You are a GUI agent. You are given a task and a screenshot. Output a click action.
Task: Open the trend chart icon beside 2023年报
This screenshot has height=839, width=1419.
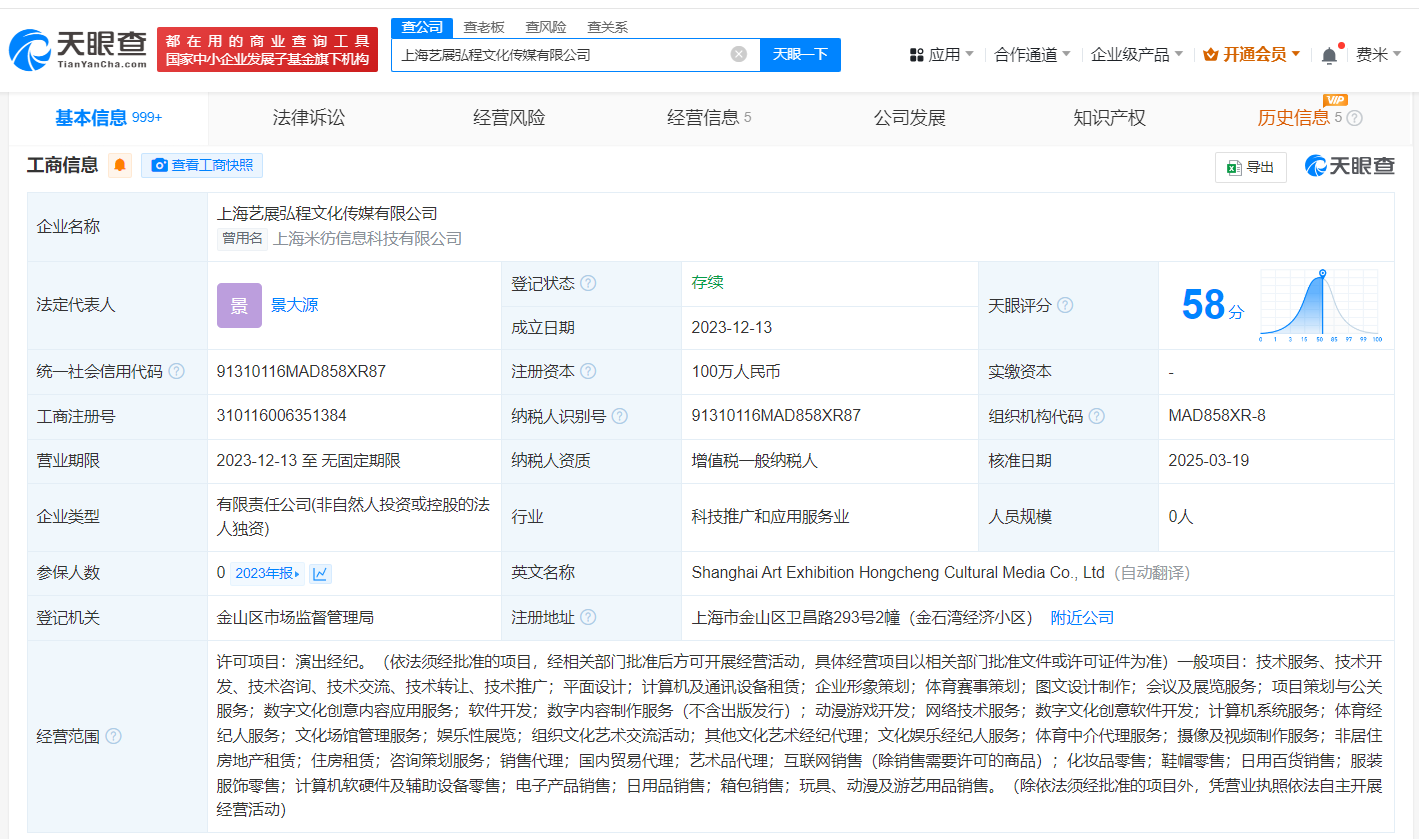(320, 573)
